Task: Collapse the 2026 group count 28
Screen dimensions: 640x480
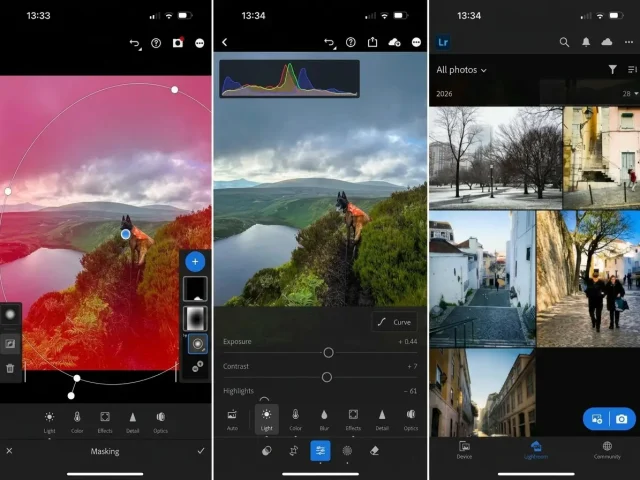Action: (630, 94)
